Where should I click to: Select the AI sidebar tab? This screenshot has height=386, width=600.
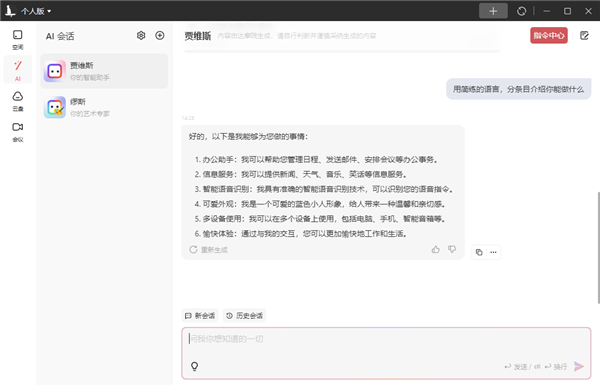[x=18, y=70]
